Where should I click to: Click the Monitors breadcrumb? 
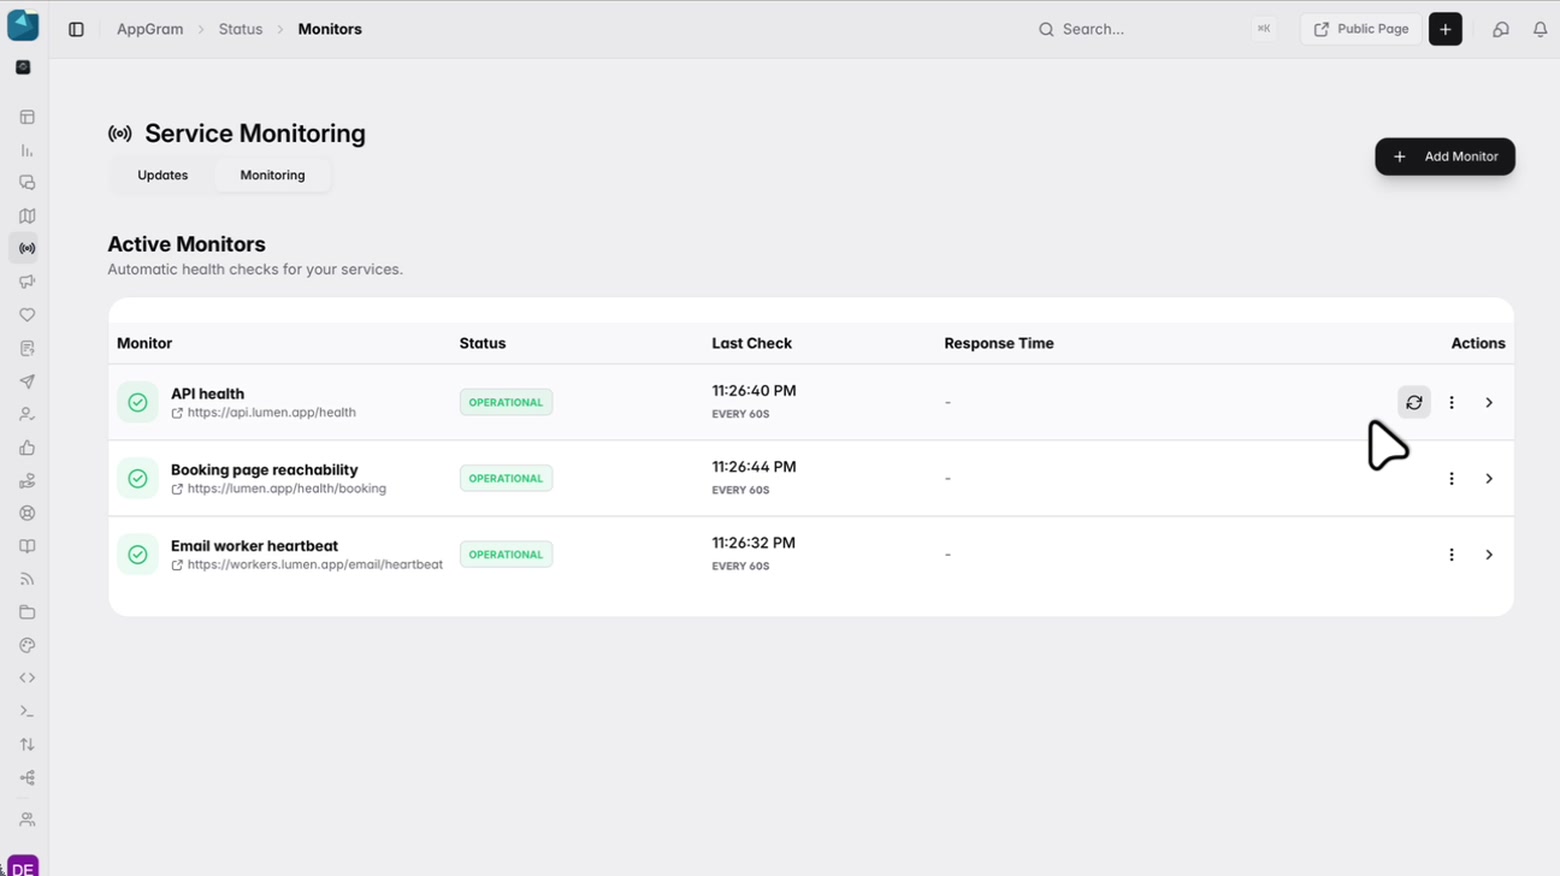coord(330,29)
